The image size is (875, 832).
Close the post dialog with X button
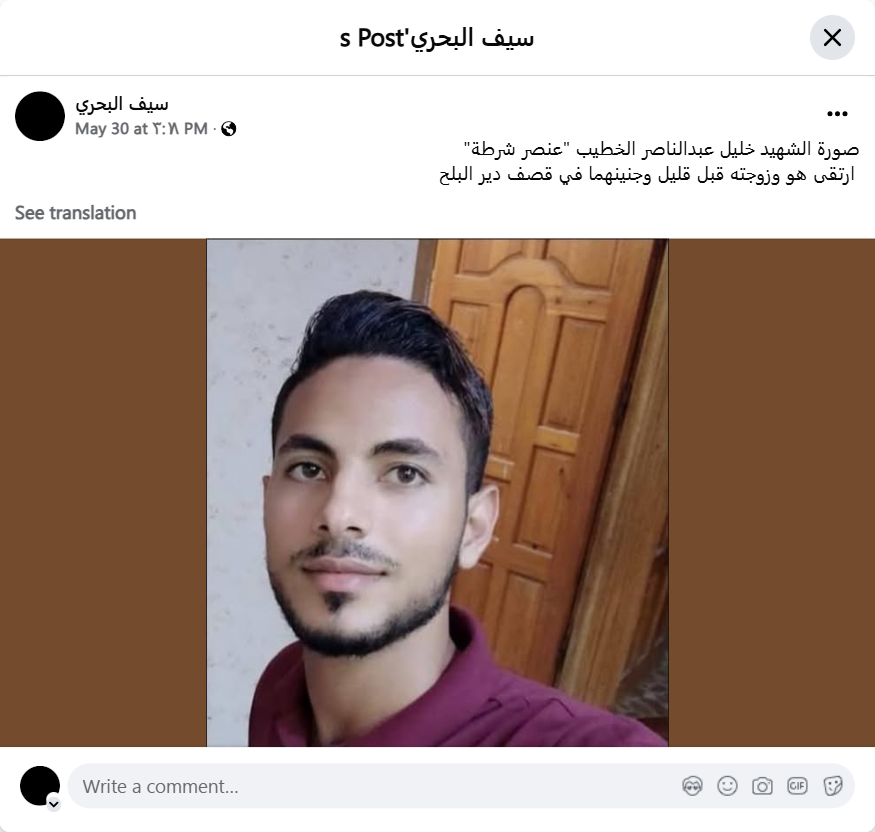tap(832, 38)
